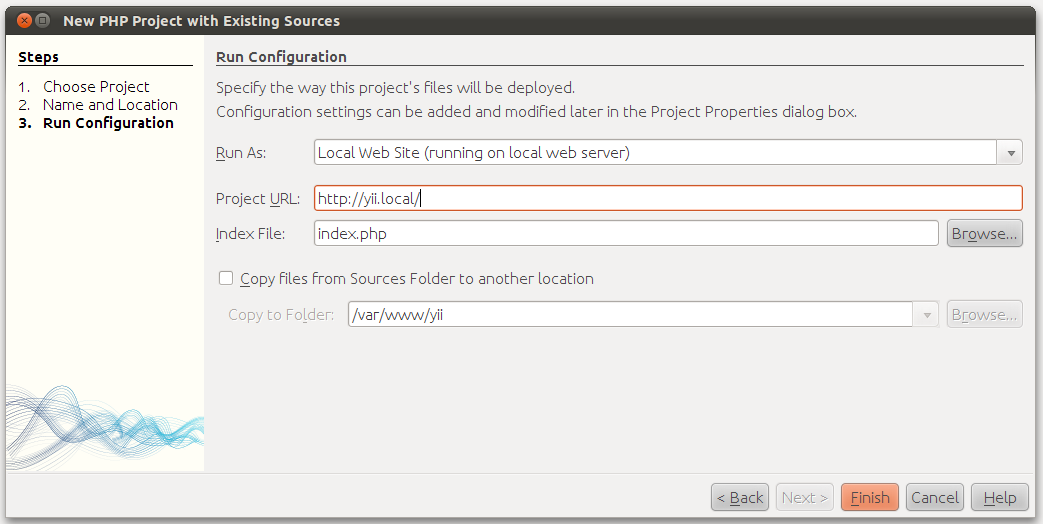Open the Copy to Folder dropdown arrow
Screen dimensions: 1043x524
pos(926,315)
